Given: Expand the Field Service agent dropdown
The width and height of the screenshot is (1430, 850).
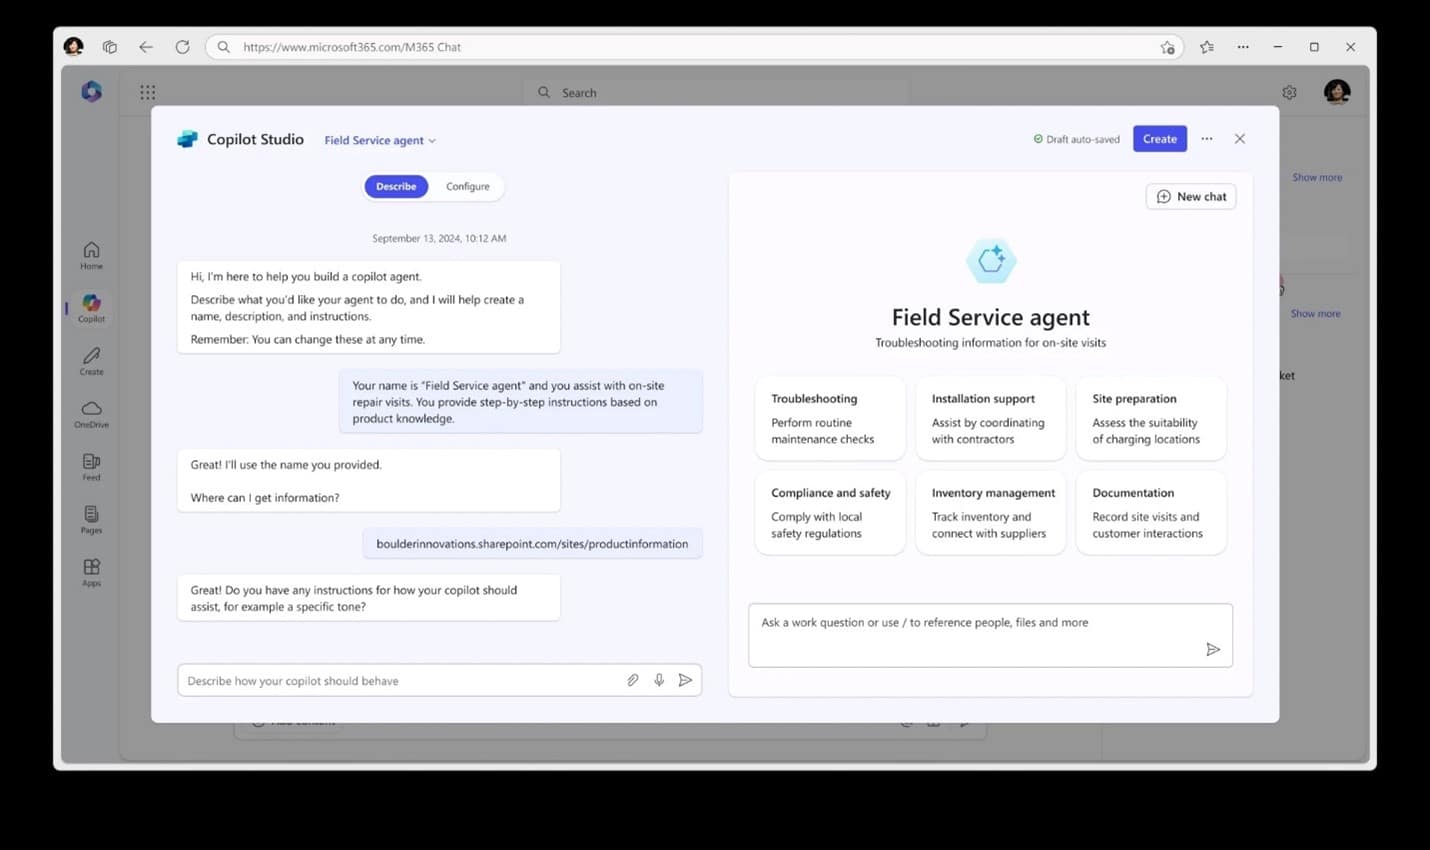Looking at the screenshot, I should [x=380, y=140].
